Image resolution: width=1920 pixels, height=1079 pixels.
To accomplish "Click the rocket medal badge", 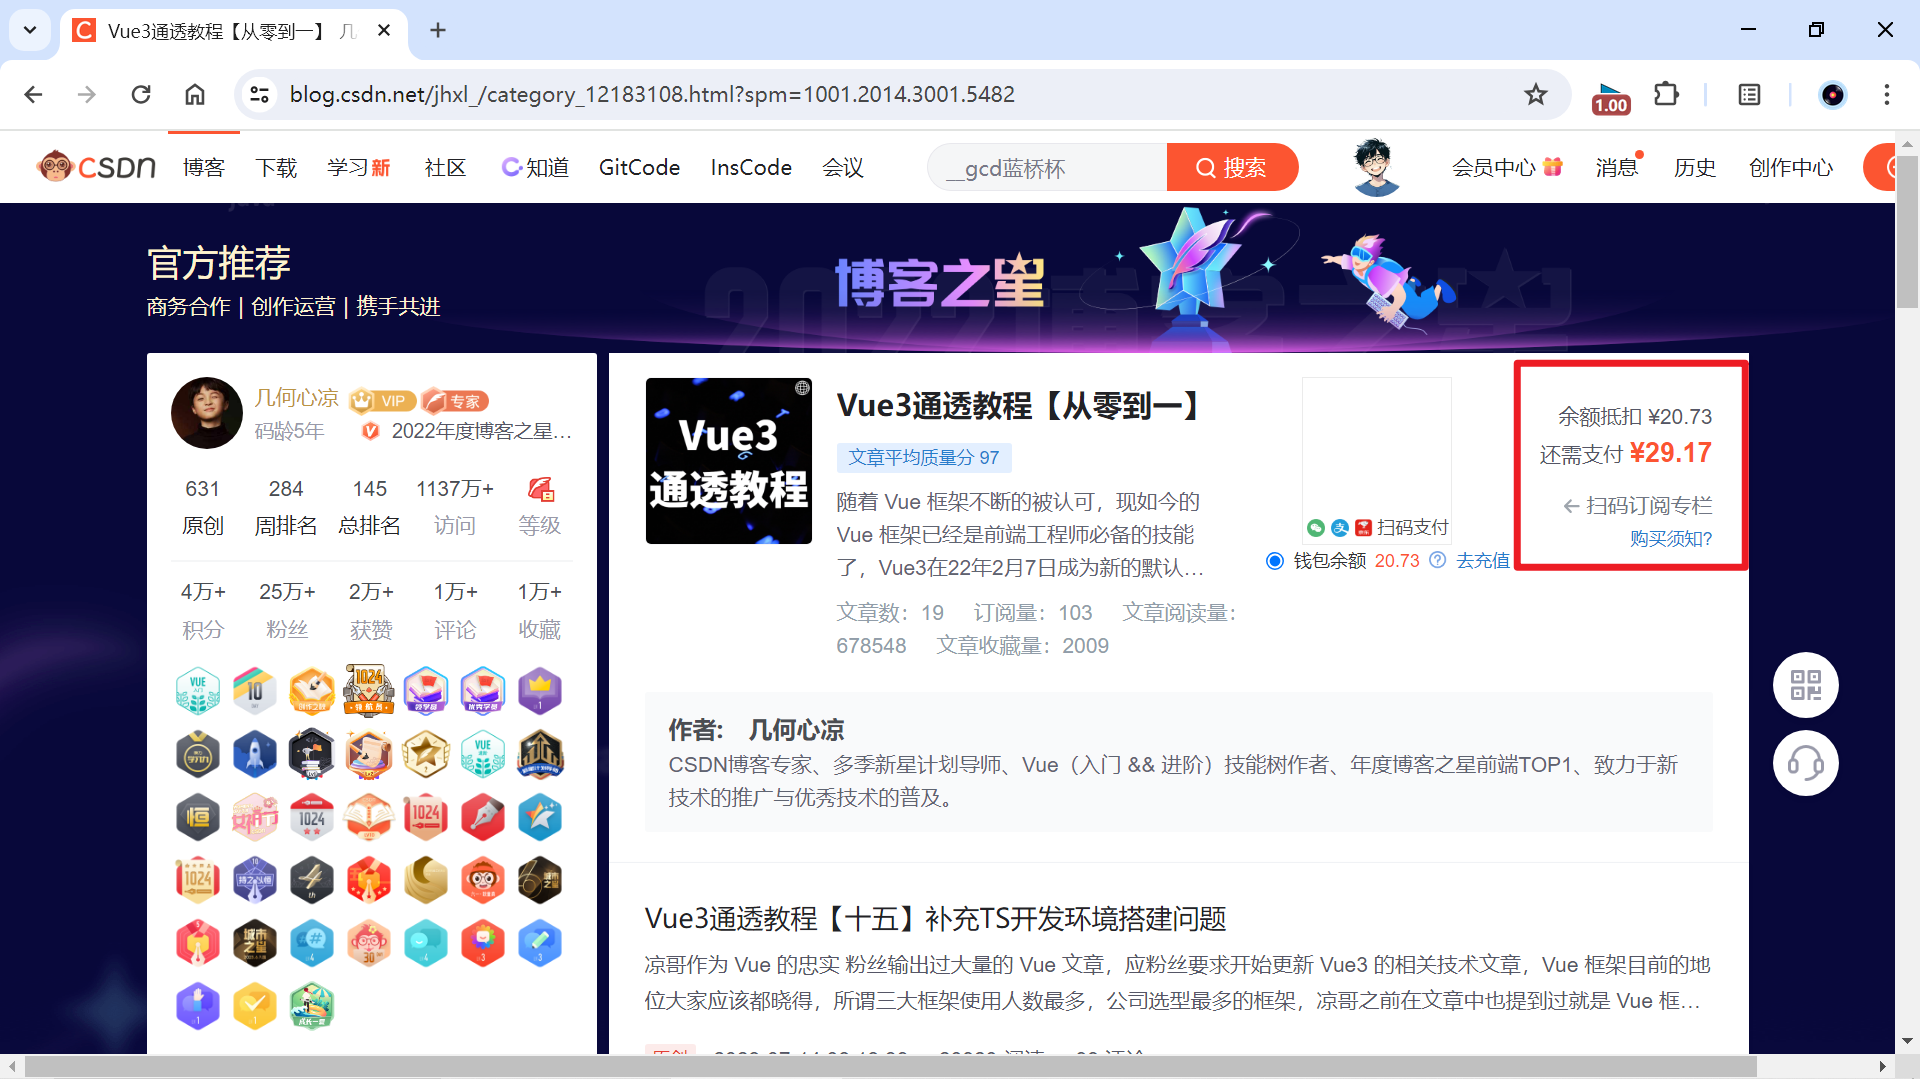I will click(255, 754).
